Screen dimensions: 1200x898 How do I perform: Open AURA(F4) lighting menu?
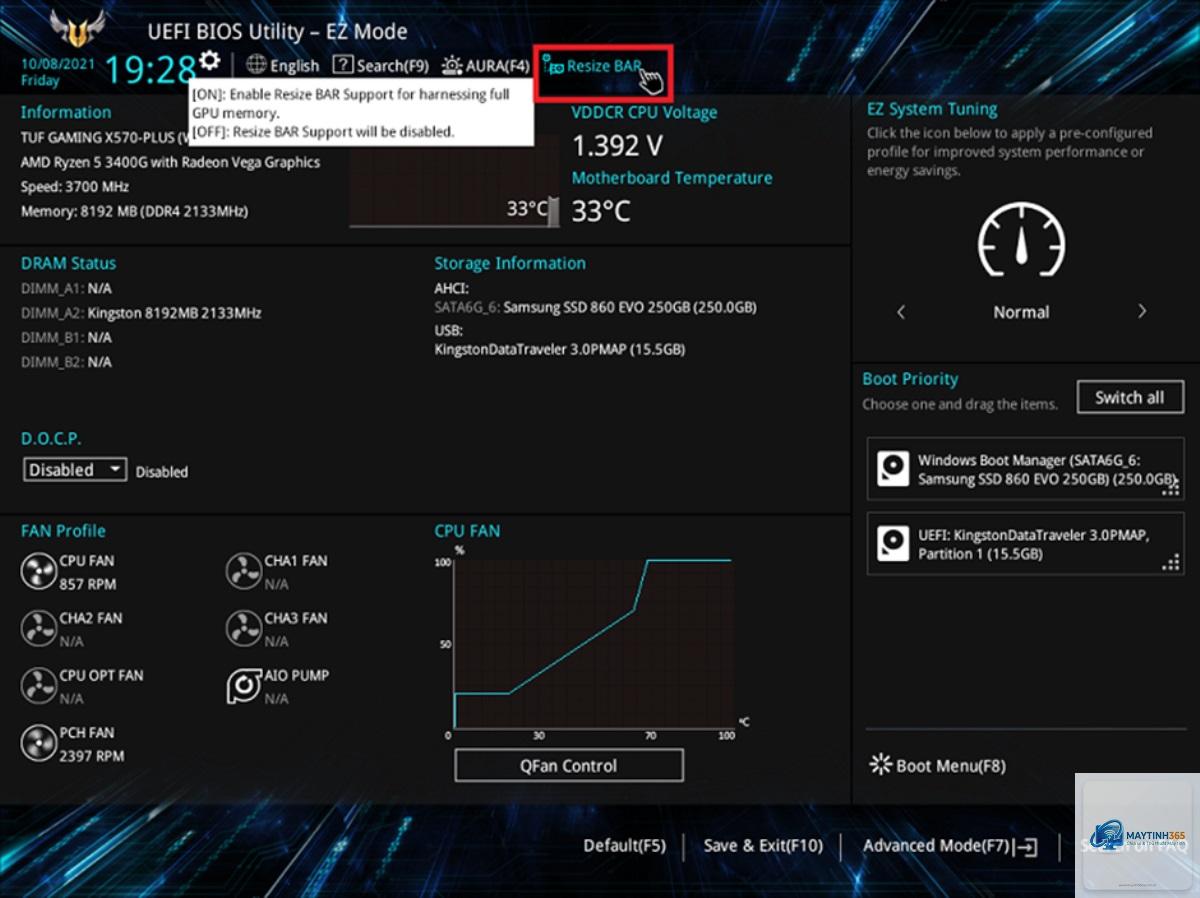click(x=485, y=66)
